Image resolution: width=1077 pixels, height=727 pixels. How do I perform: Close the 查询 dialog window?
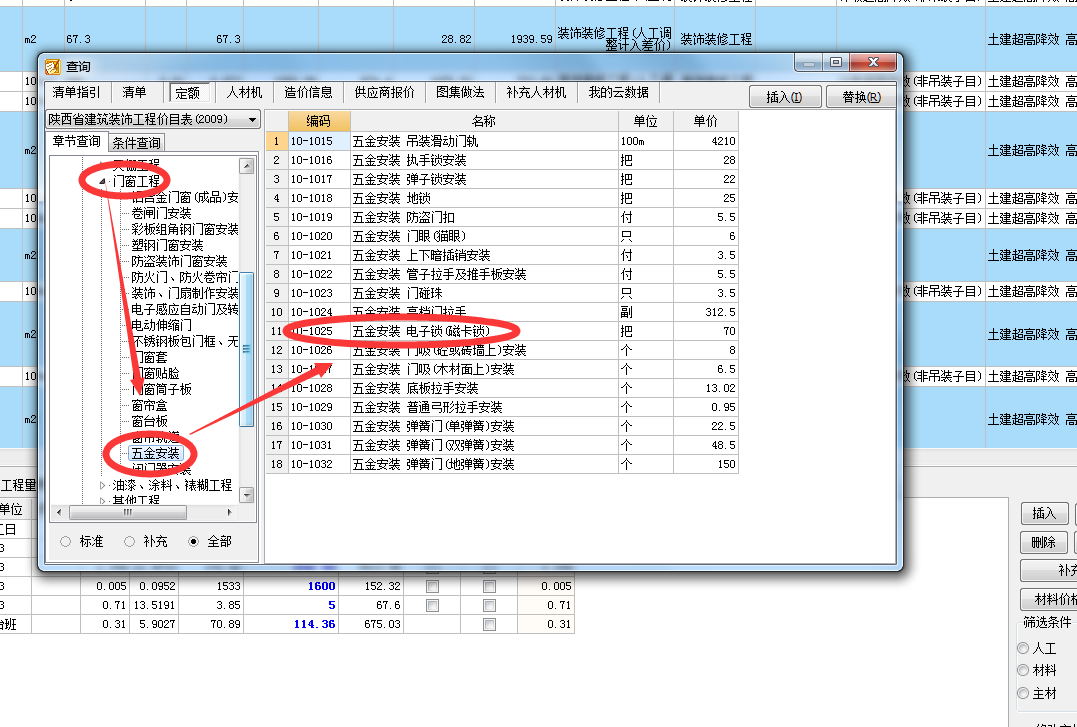point(873,63)
